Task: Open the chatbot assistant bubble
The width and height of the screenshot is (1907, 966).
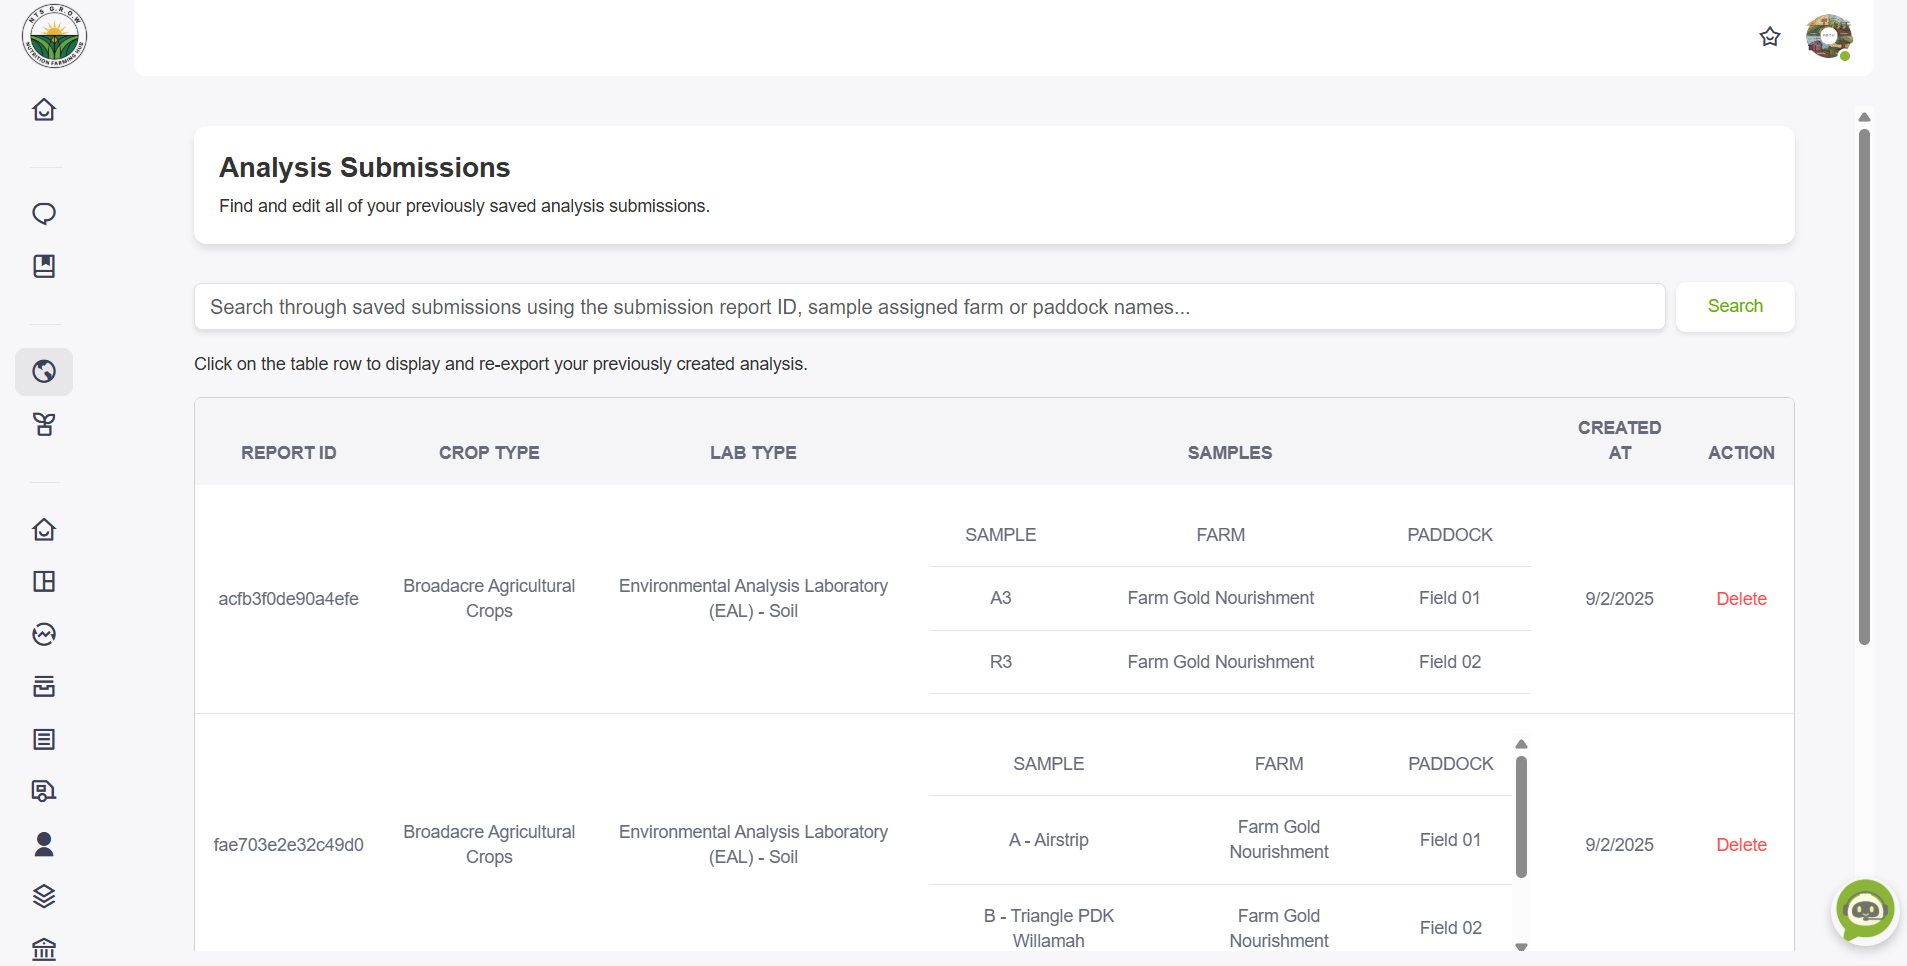Action: (x=1864, y=910)
